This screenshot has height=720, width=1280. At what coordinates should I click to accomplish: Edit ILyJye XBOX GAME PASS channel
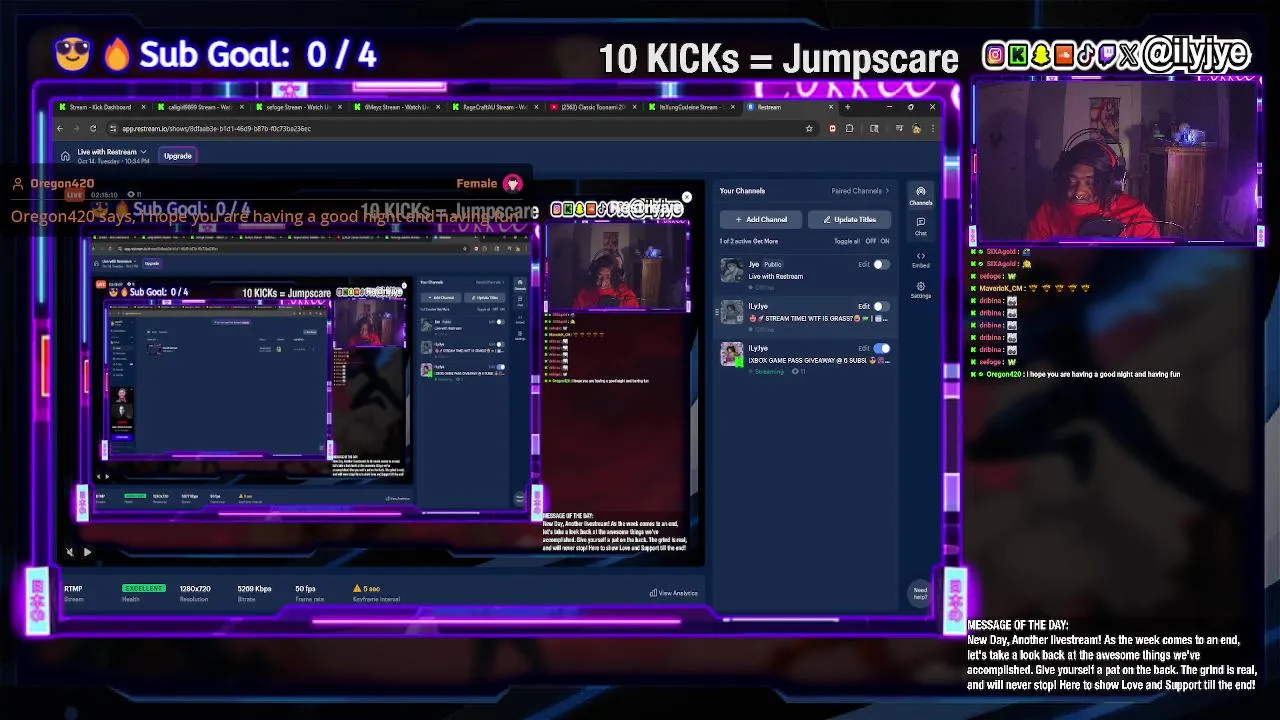point(863,349)
